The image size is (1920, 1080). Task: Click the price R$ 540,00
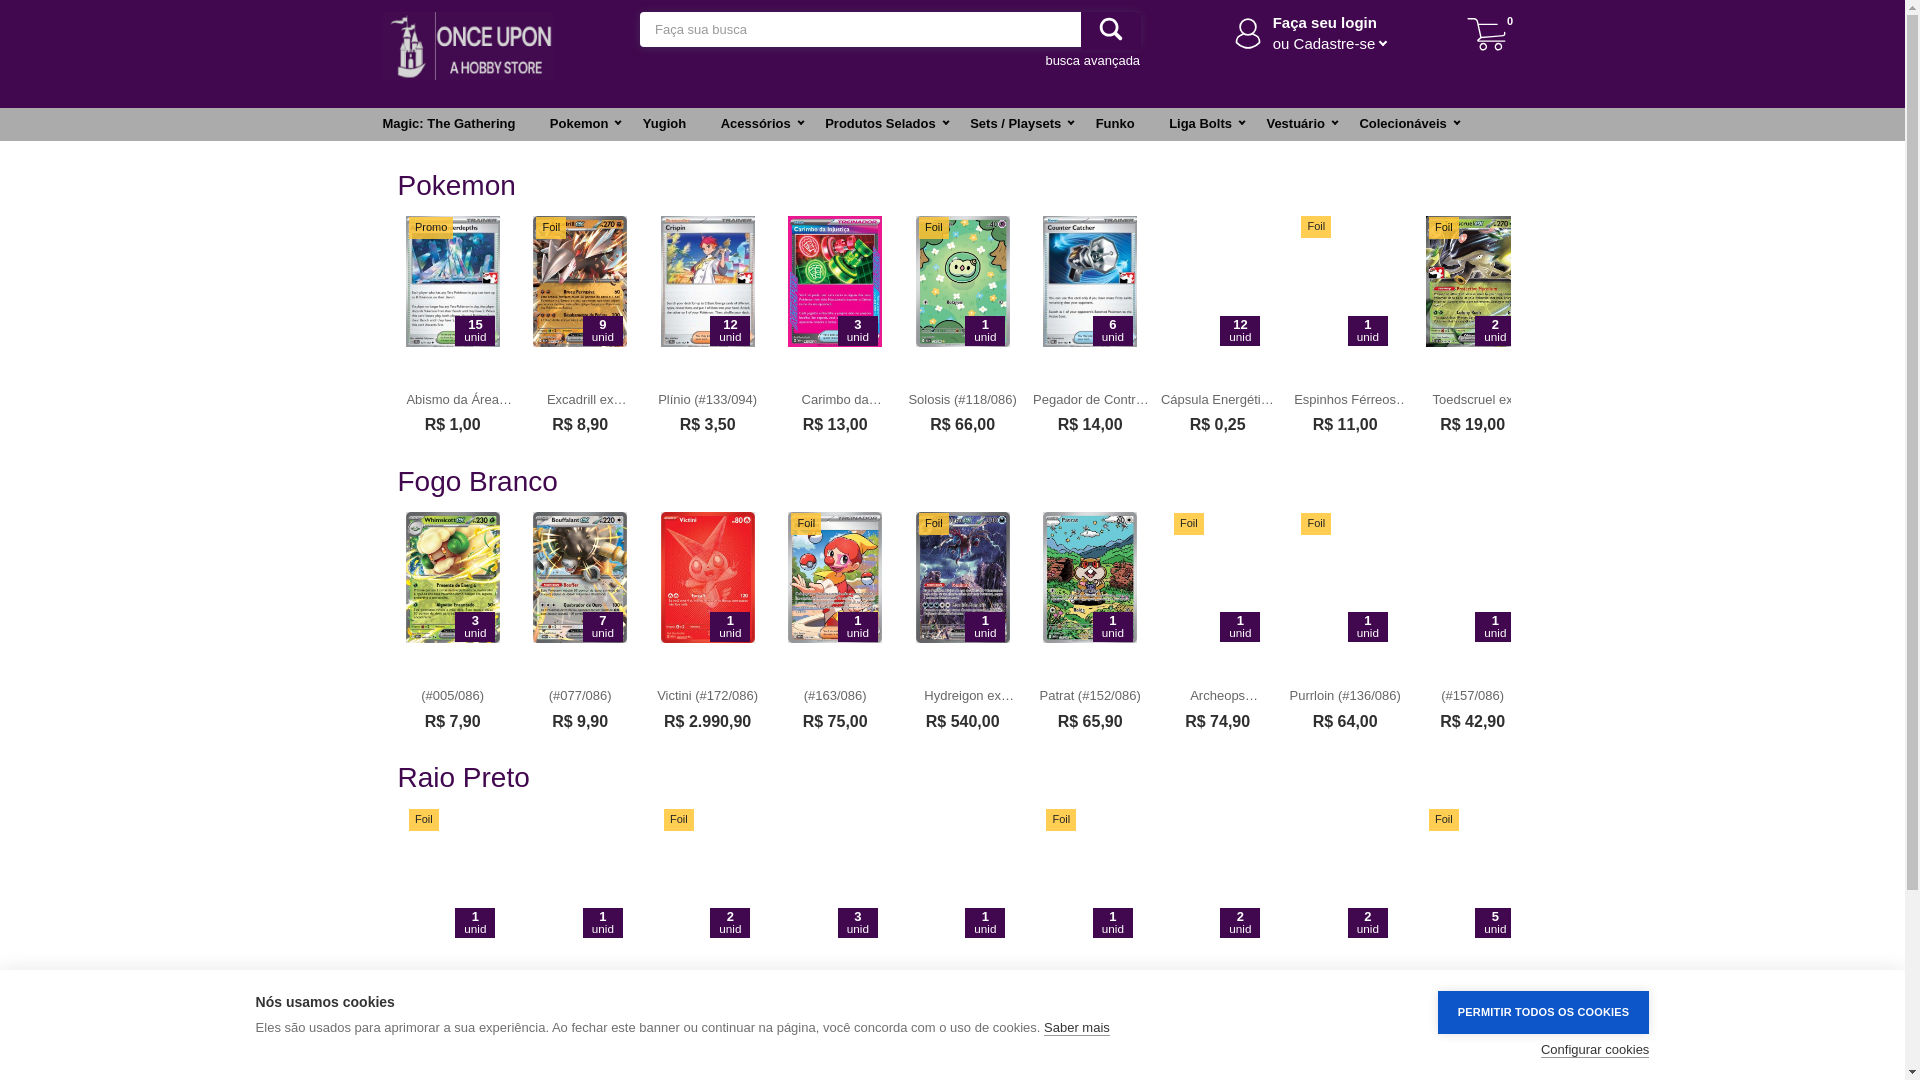coord(962,722)
